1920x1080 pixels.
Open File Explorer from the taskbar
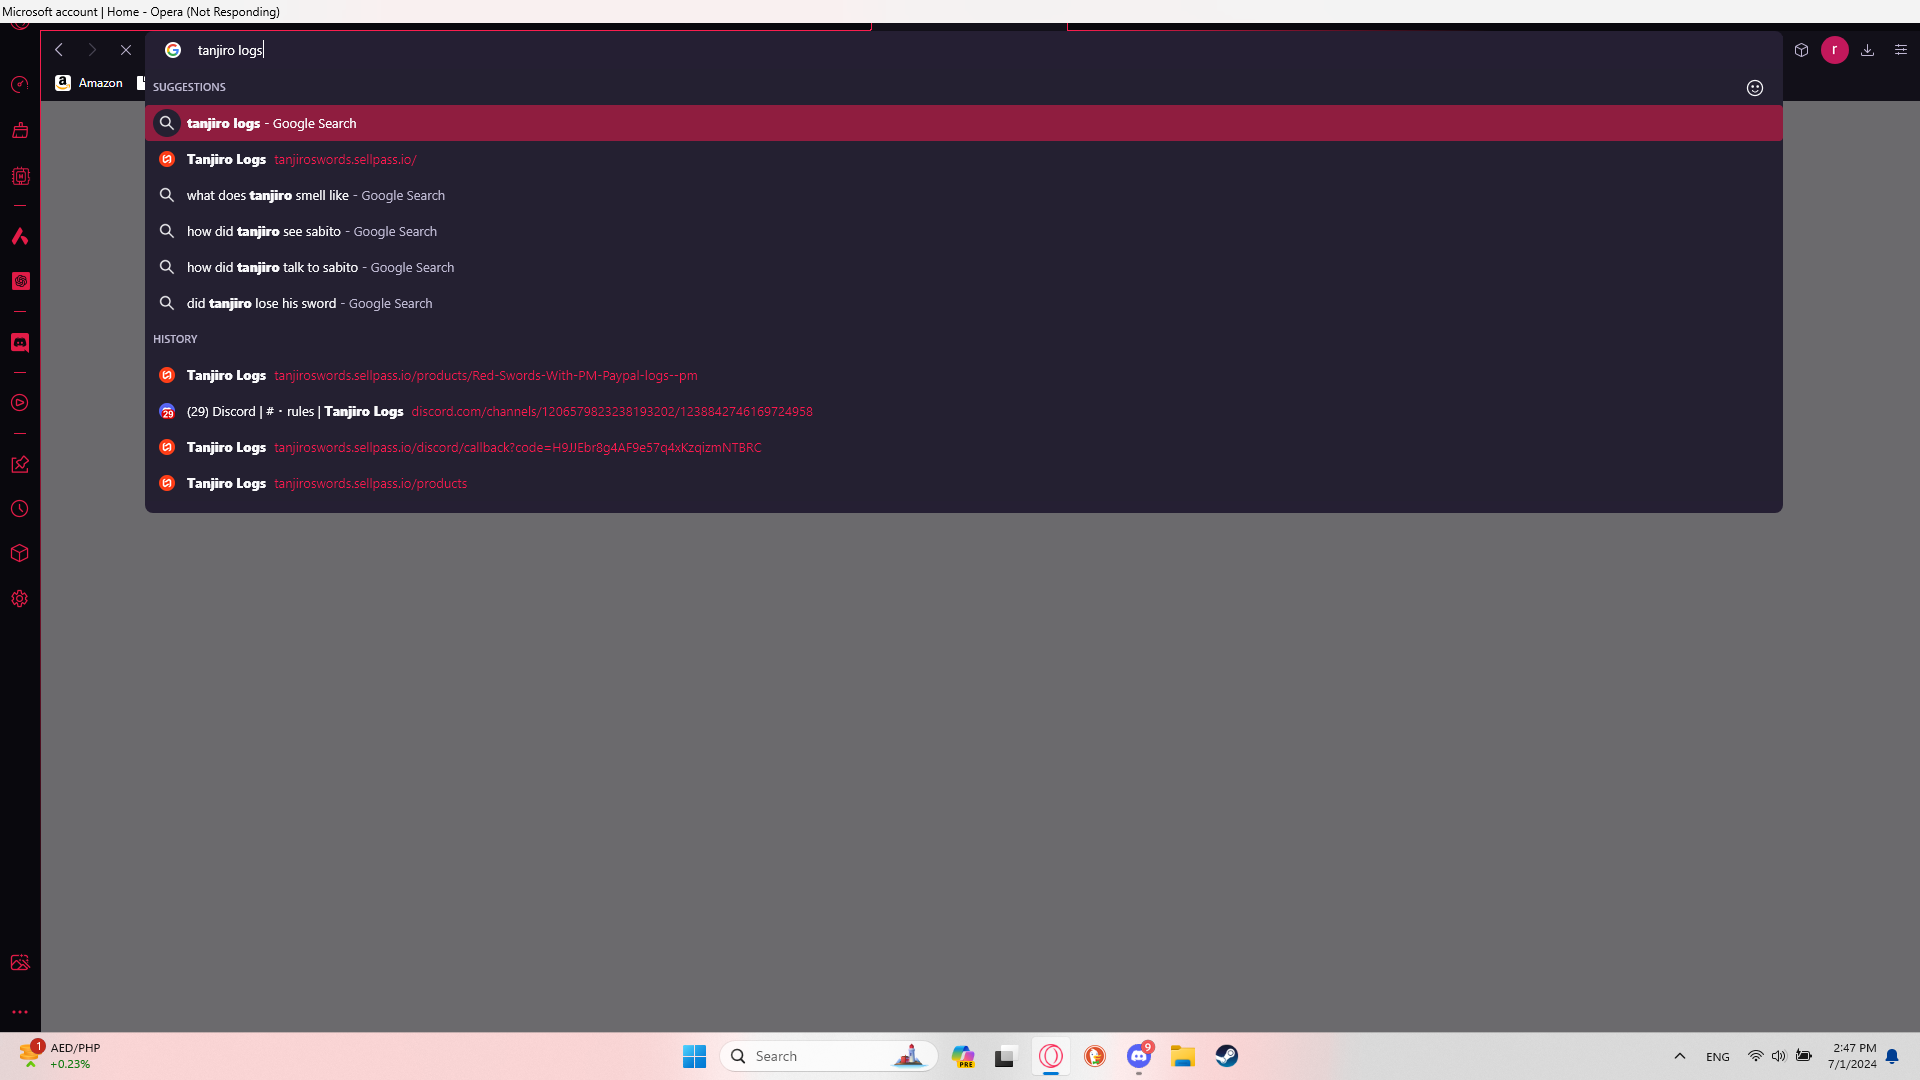point(1183,1056)
